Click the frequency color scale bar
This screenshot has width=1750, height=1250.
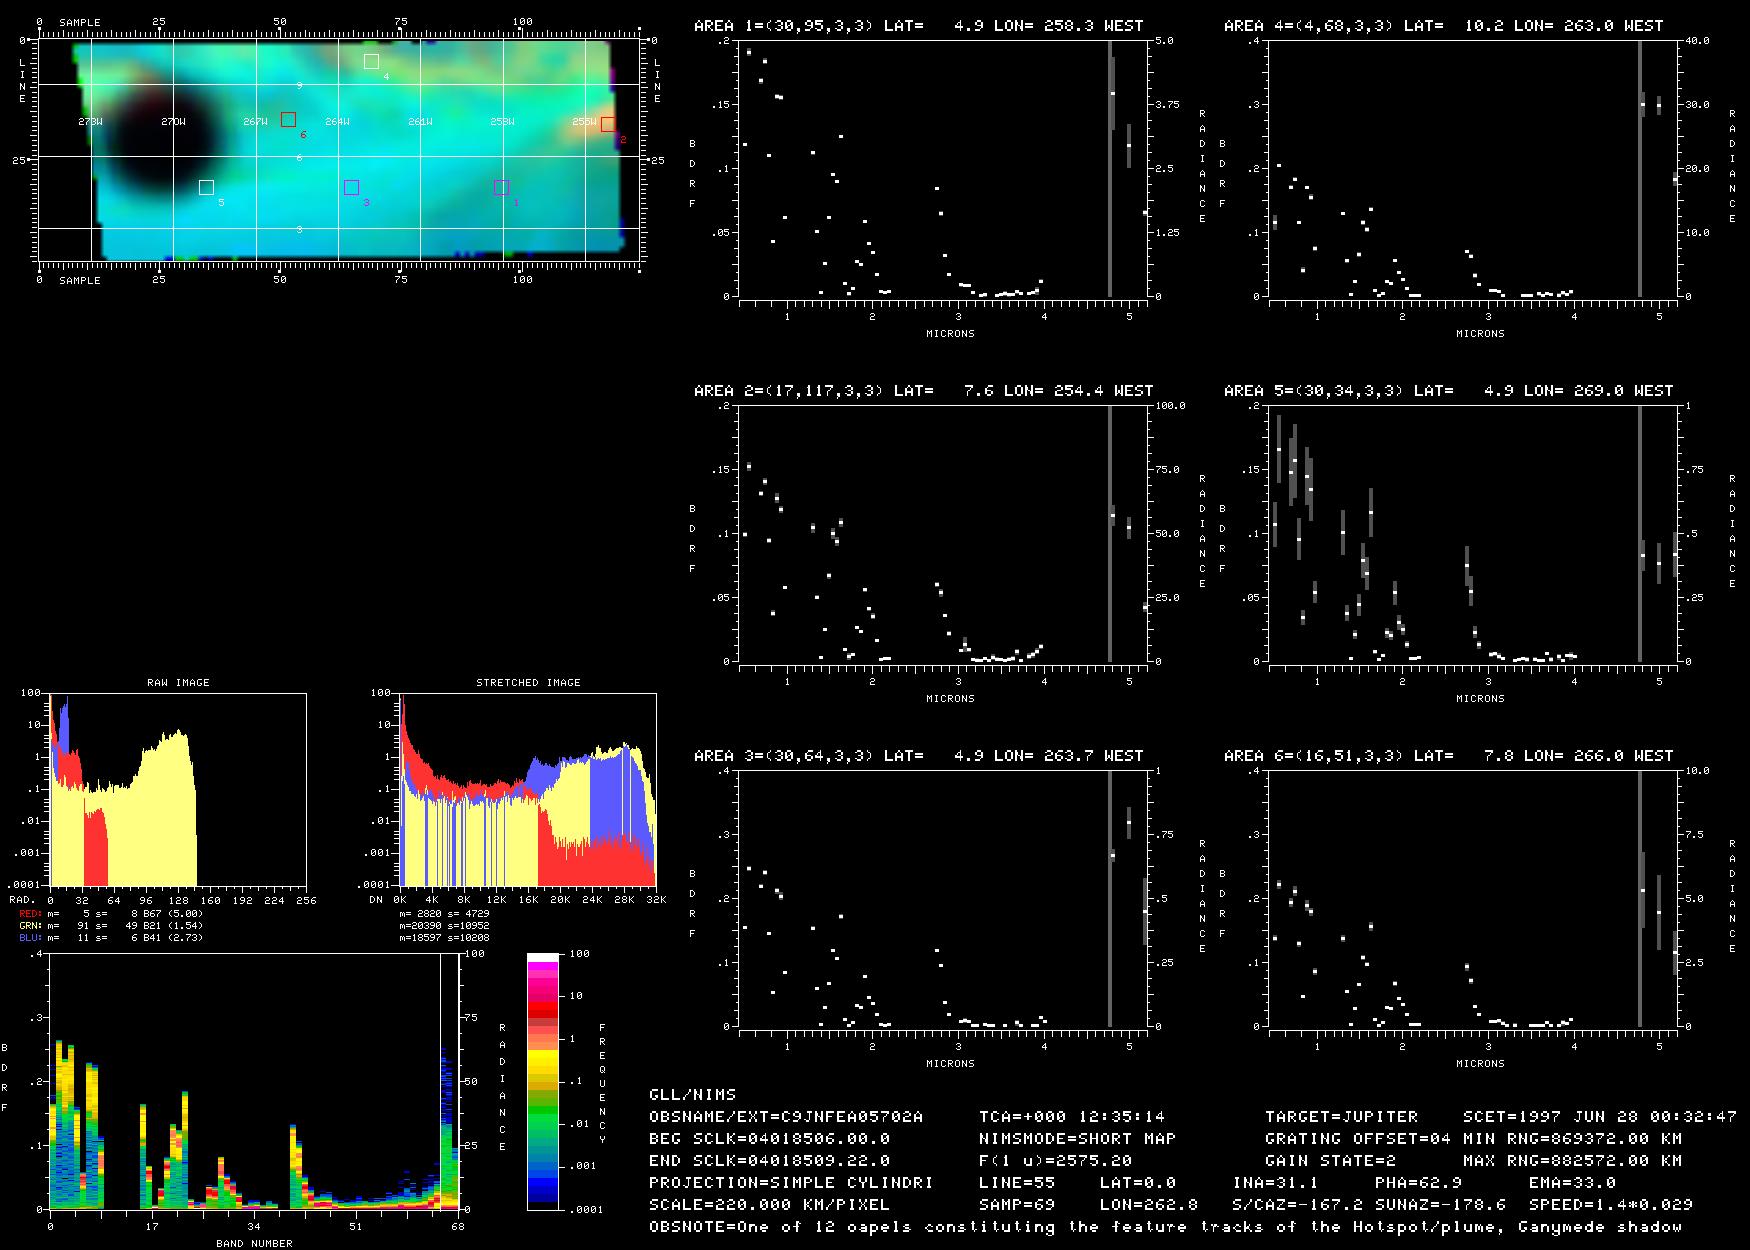pos(543,1081)
